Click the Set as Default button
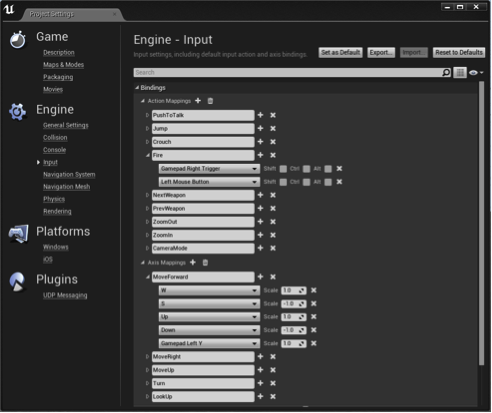492x413 pixels. 340,52
